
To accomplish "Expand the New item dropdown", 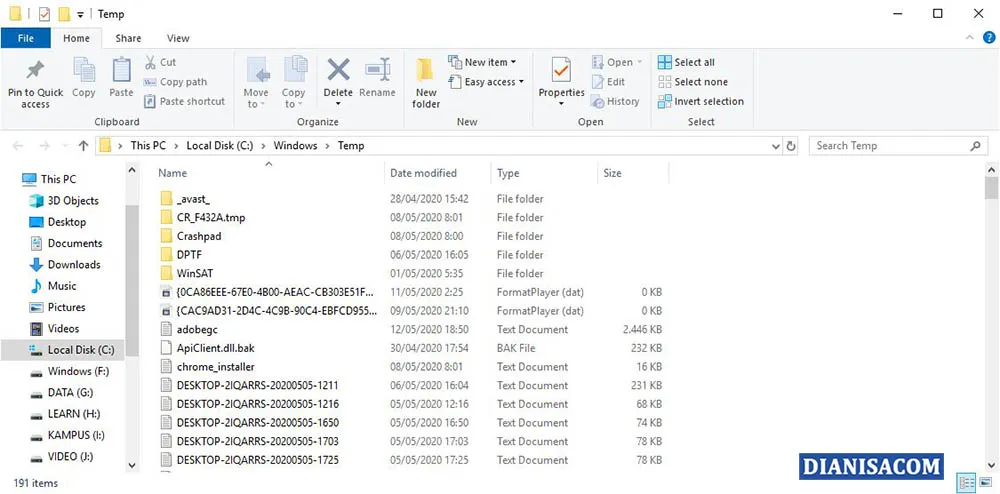I will (x=482, y=62).
